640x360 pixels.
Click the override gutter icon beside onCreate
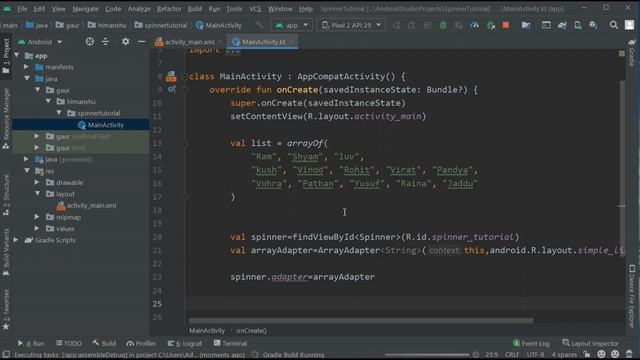coord(171,89)
